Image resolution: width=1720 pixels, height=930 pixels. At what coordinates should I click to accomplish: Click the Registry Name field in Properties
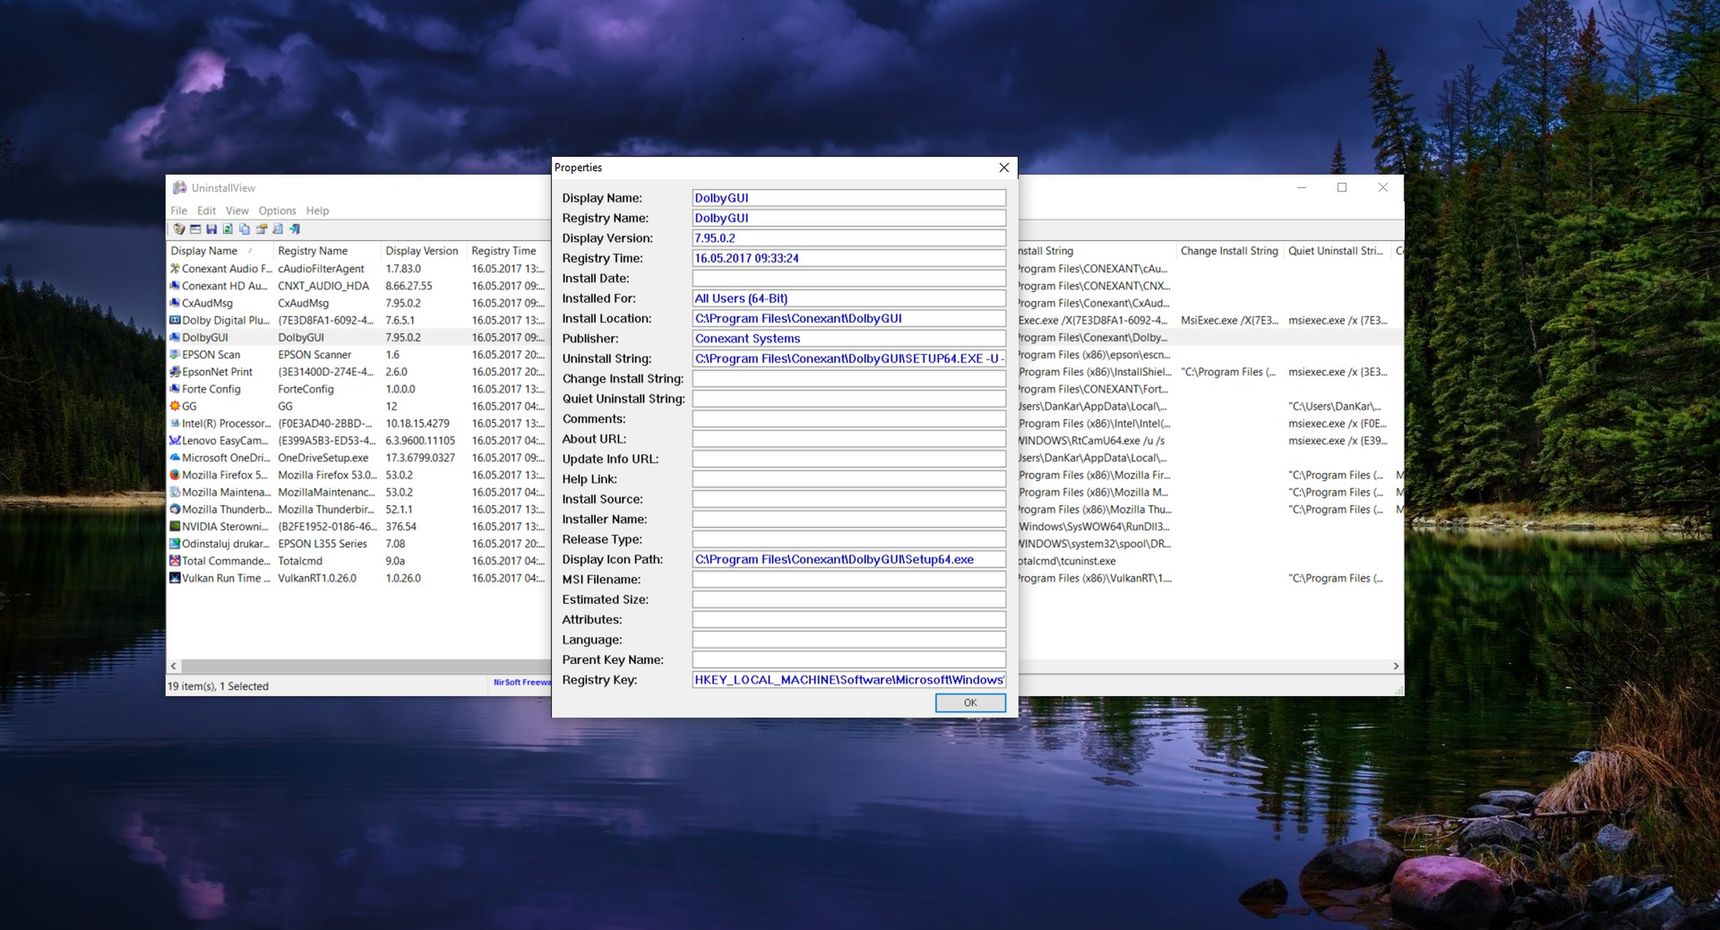point(849,218)
